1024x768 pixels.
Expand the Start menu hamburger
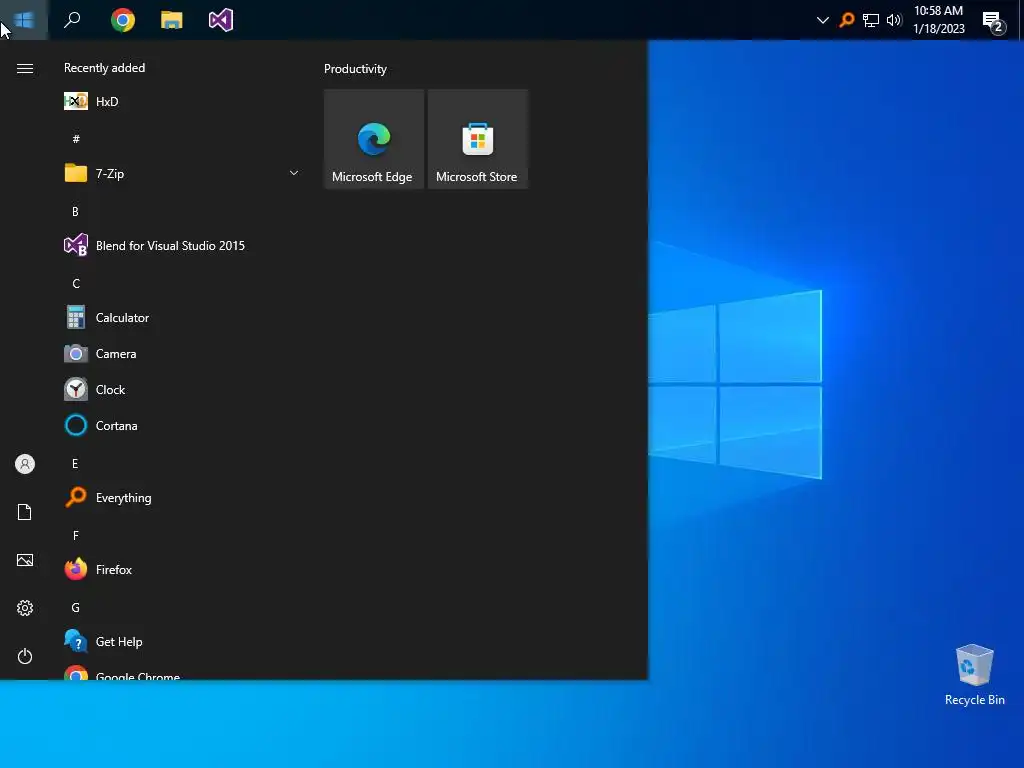(25, 69)
